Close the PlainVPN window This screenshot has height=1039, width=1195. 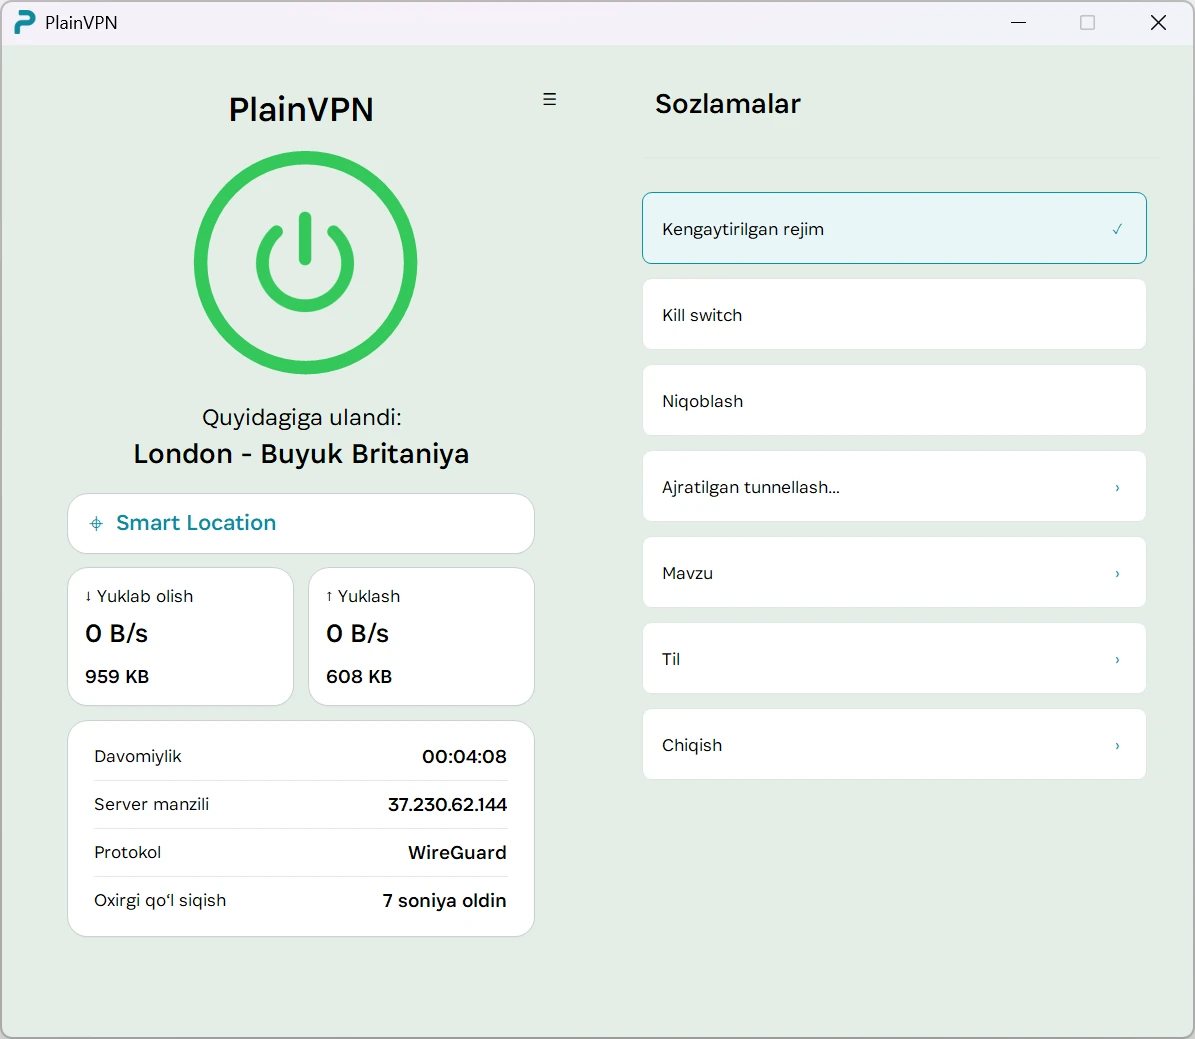click(1158, 23)
